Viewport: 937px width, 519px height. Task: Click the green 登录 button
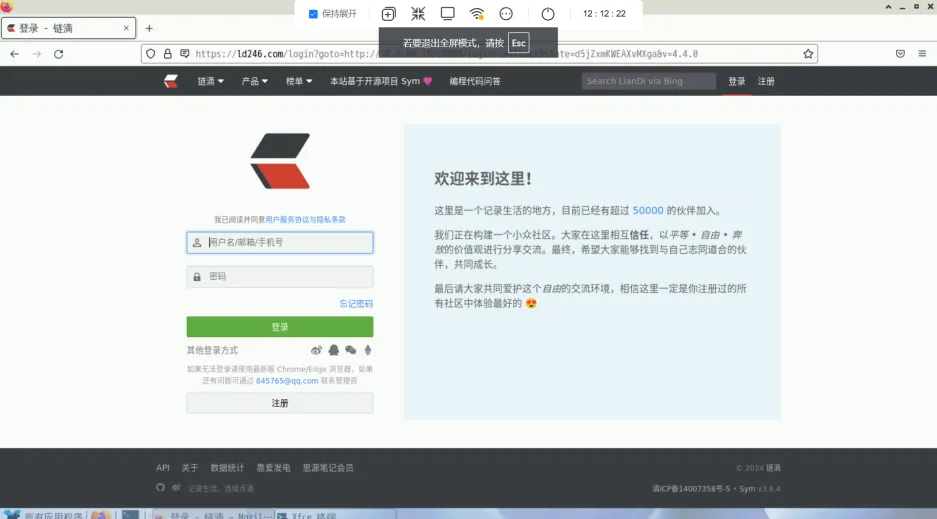[280, 327]
